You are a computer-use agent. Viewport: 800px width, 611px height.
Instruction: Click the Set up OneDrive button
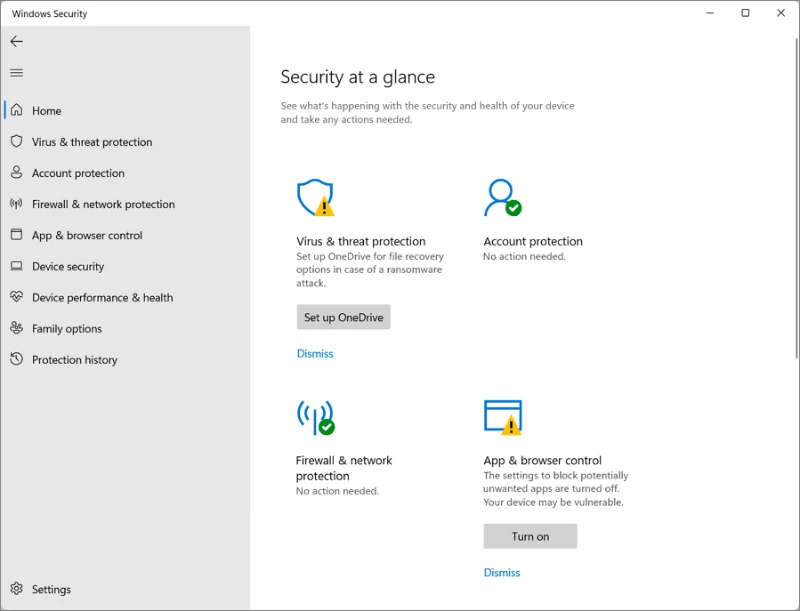click(x=343, y=317)
